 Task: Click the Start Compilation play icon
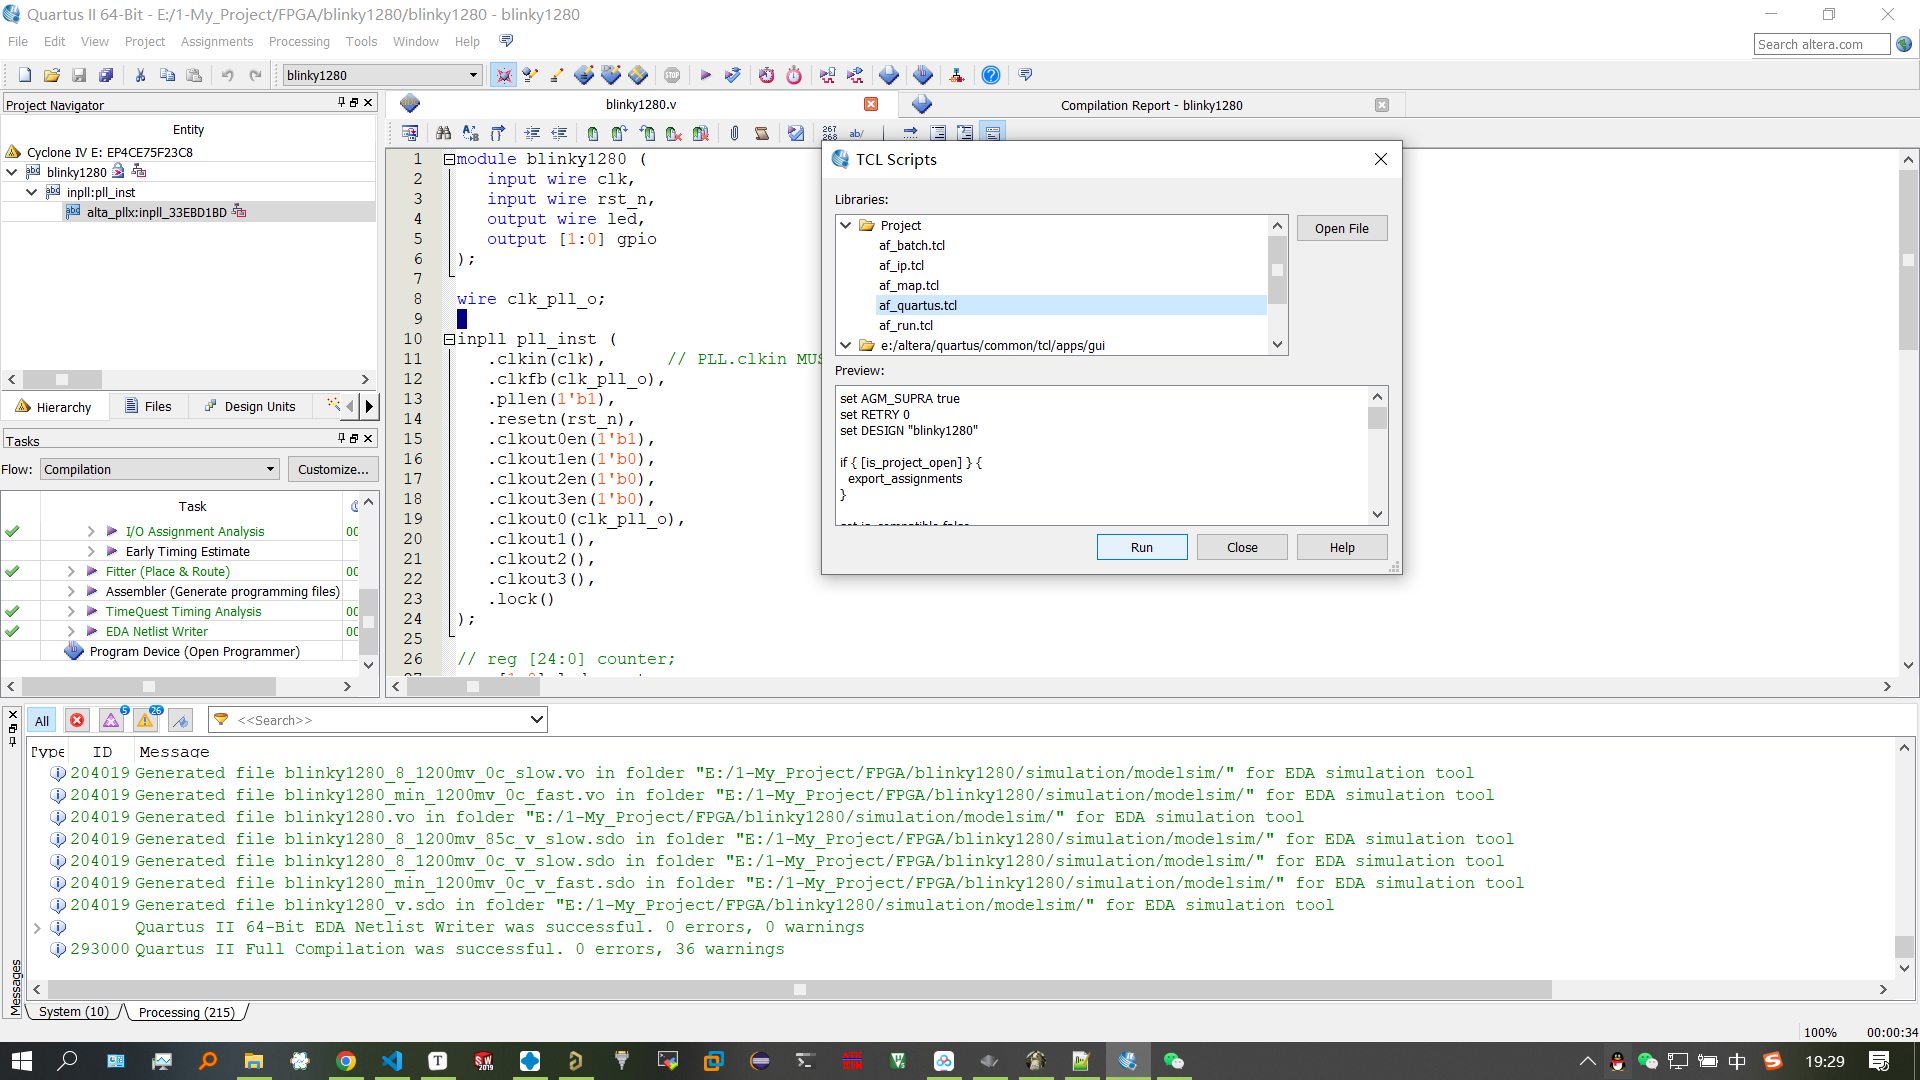point(705,75)
